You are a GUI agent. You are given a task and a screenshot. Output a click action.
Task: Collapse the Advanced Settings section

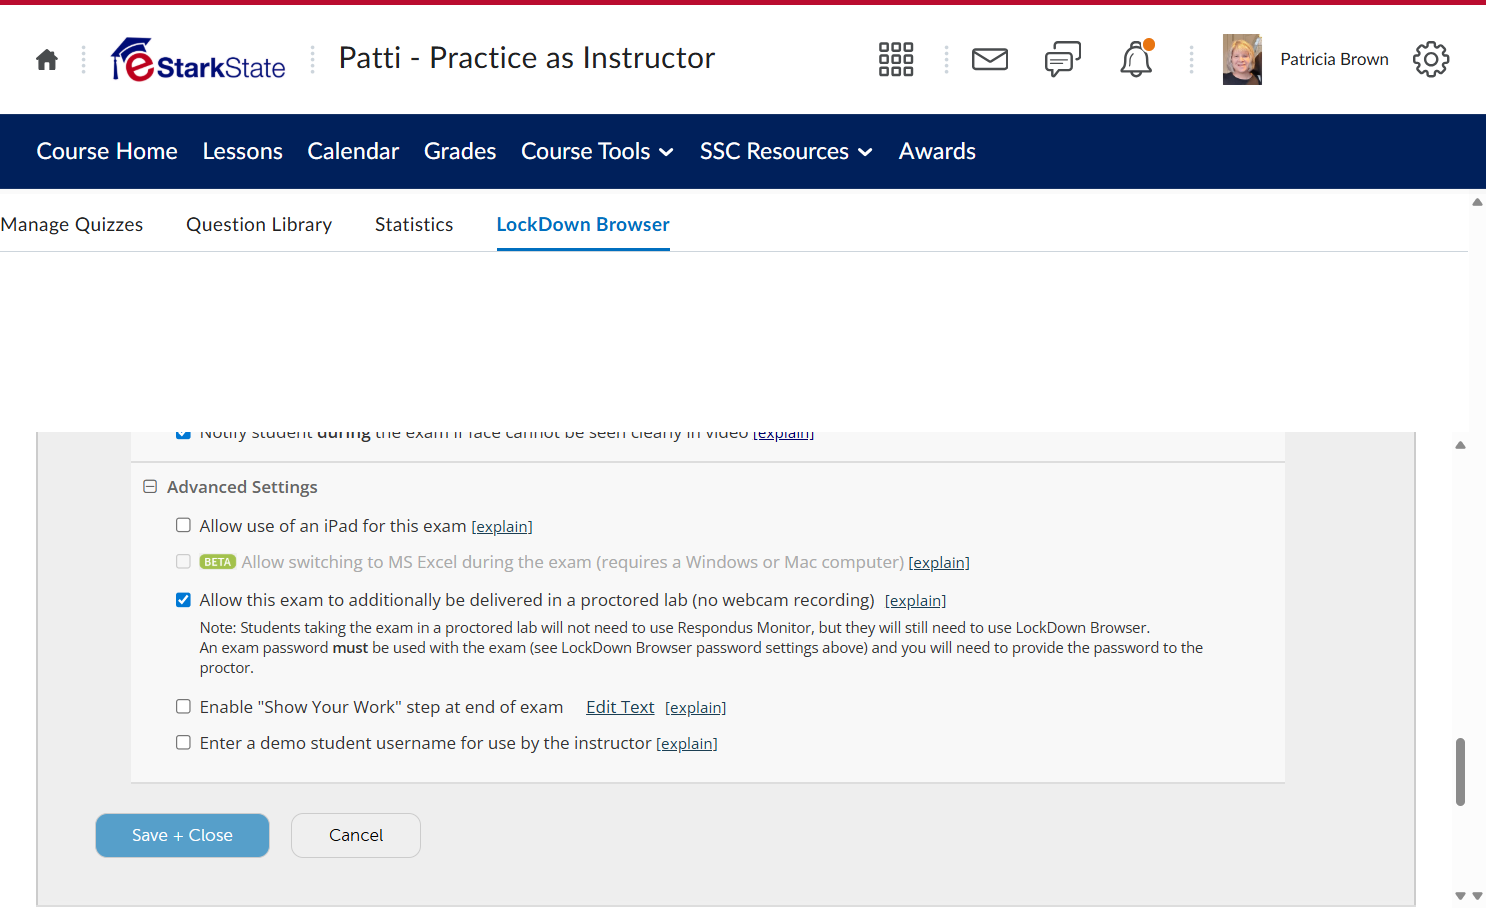point(150,487)
